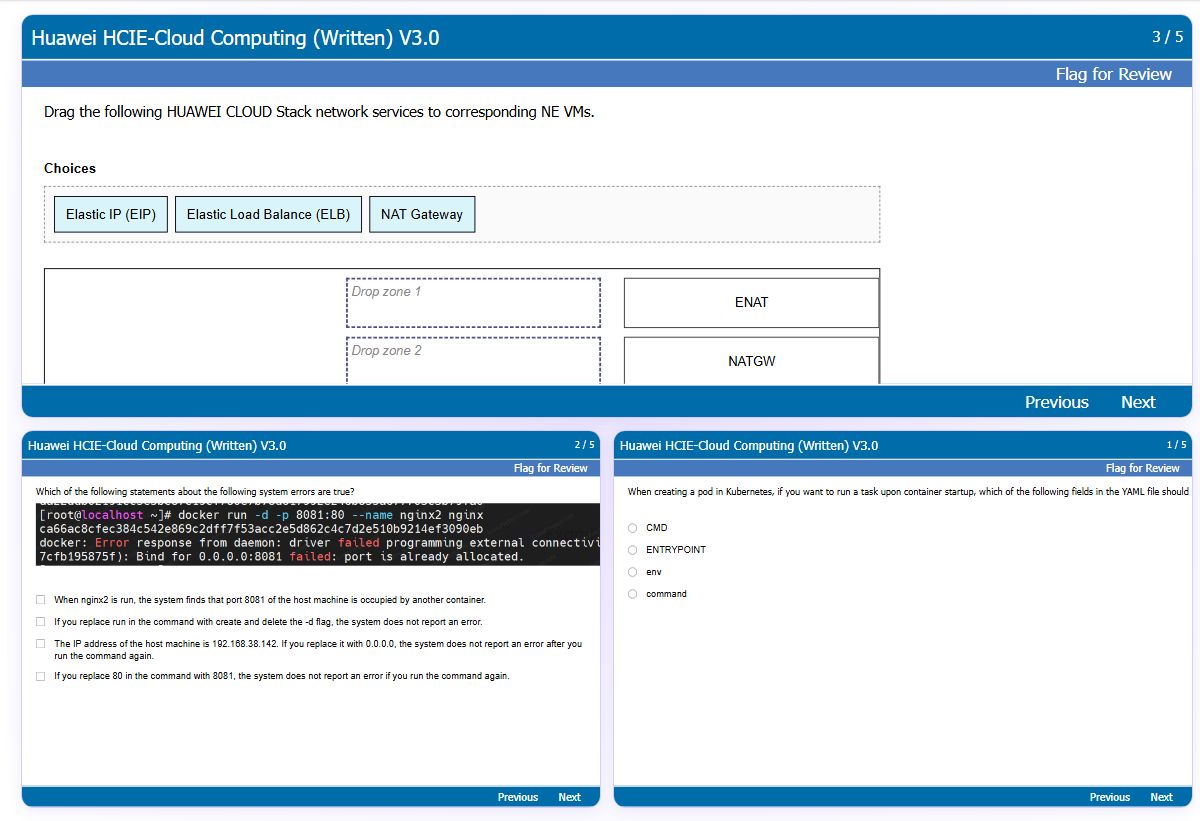Click the docker error terminal image
Screen dimensions: 1200x821
click(317, 534)
